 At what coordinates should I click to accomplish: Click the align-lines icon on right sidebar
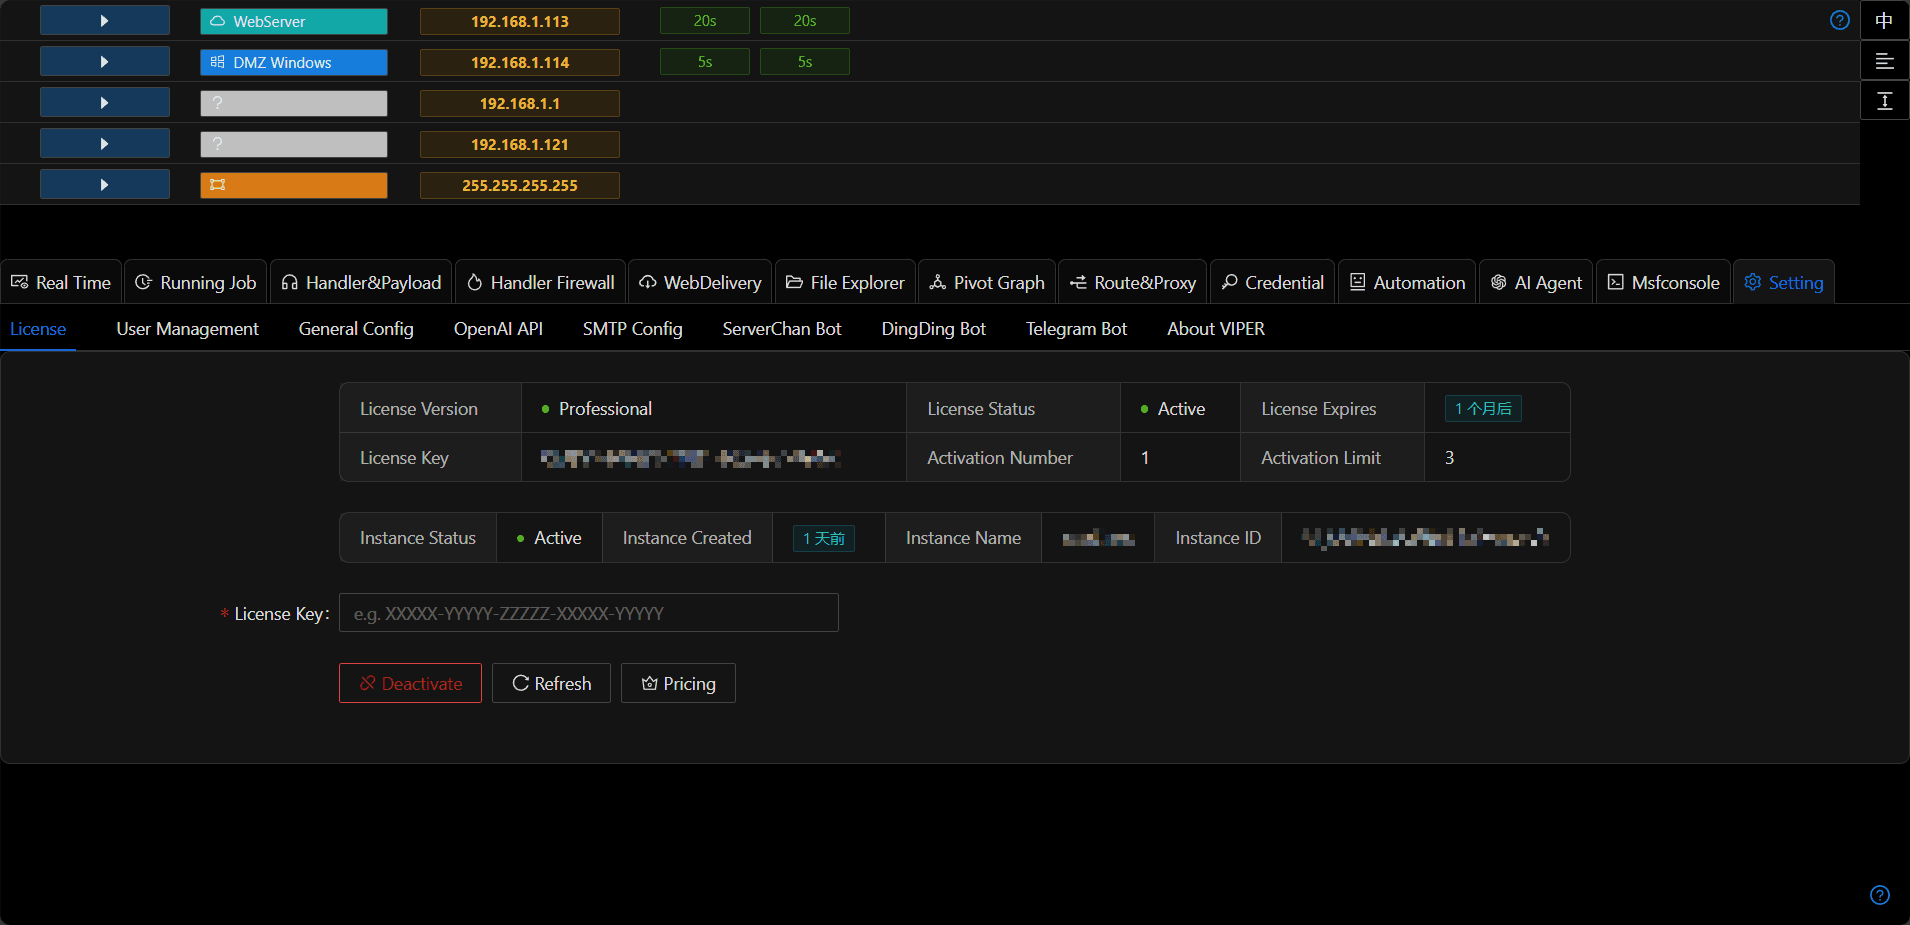(1884, 61)
